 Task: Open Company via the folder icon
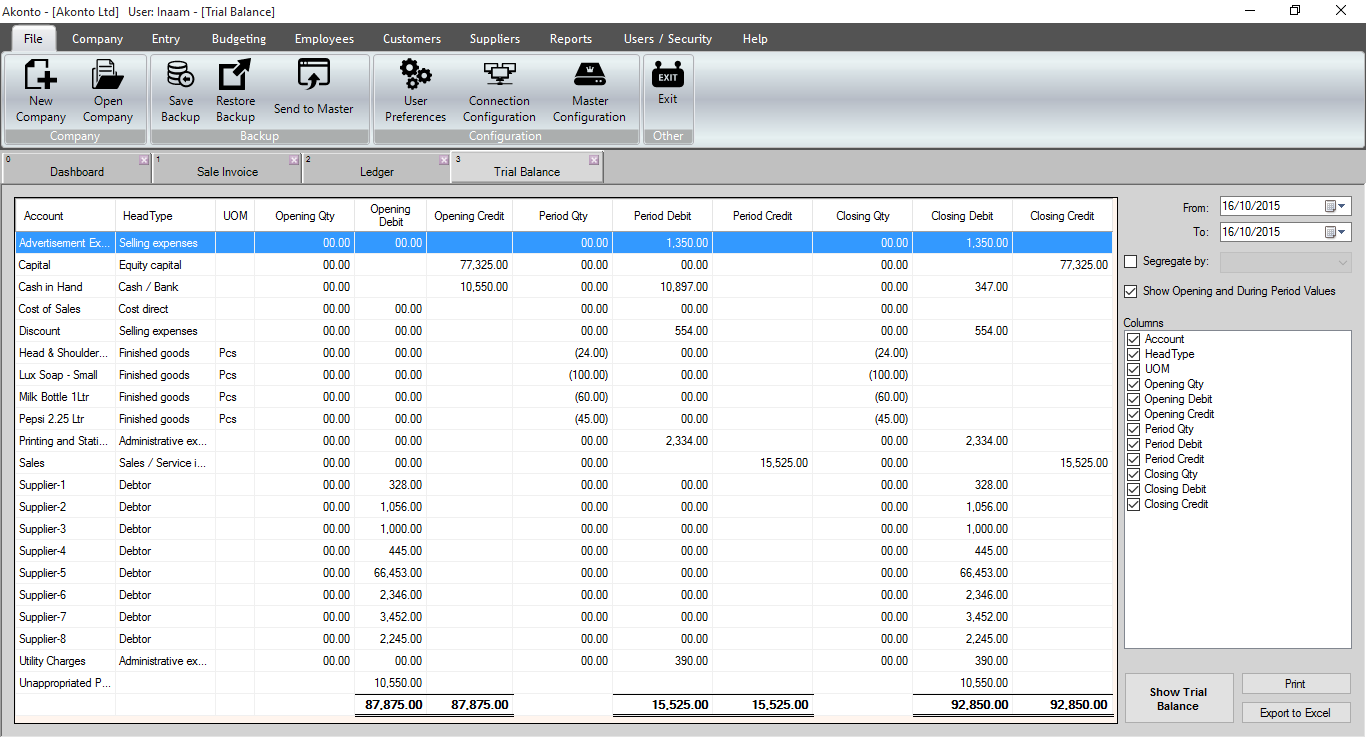(107, 75)
